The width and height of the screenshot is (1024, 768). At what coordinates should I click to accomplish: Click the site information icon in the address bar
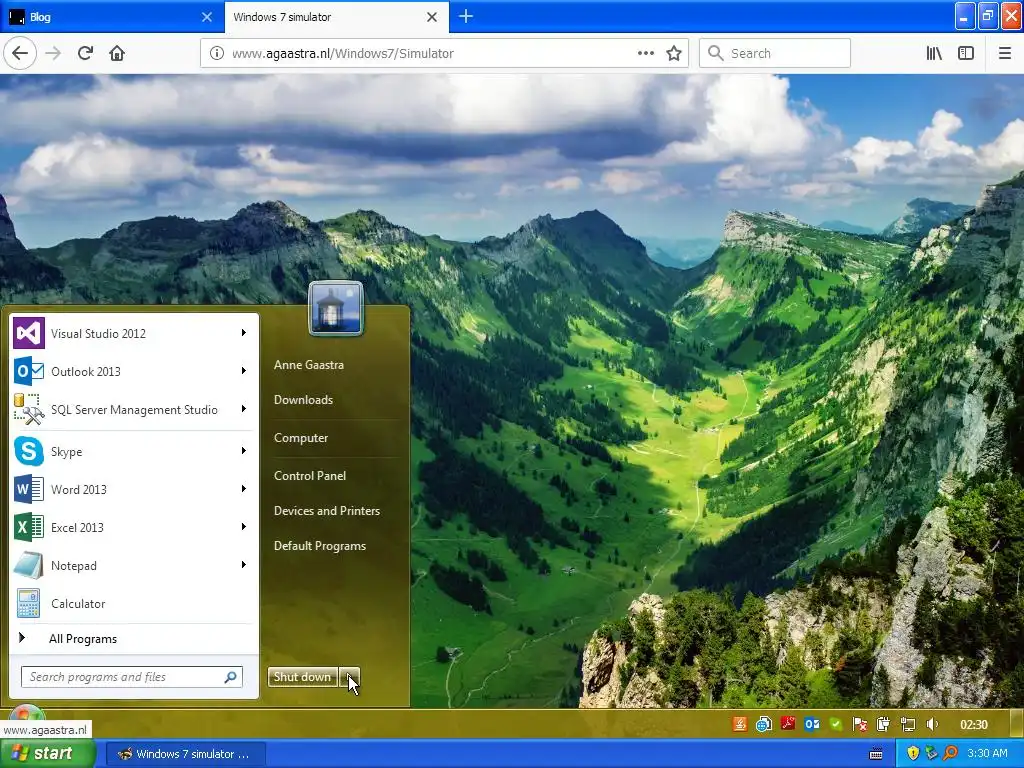click(217, 53)
